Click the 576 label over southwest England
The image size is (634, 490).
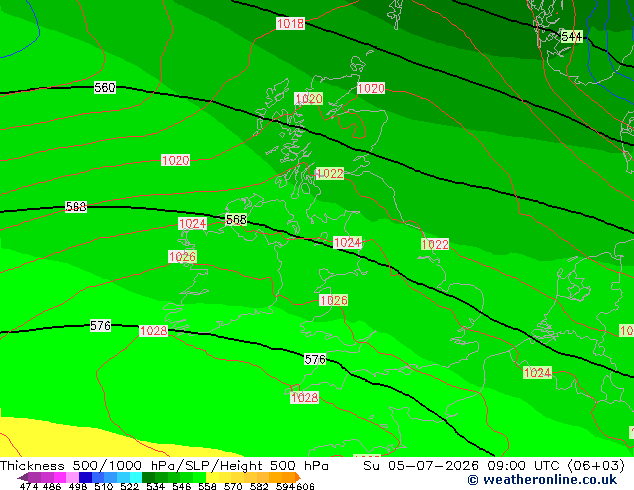[x=315, y=359]
